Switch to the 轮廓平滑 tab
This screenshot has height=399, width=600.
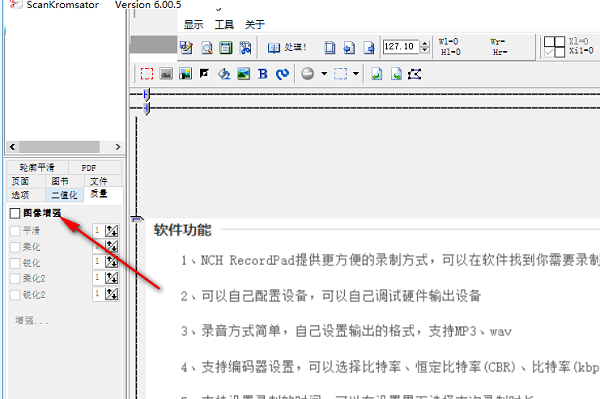pos(38,168)
